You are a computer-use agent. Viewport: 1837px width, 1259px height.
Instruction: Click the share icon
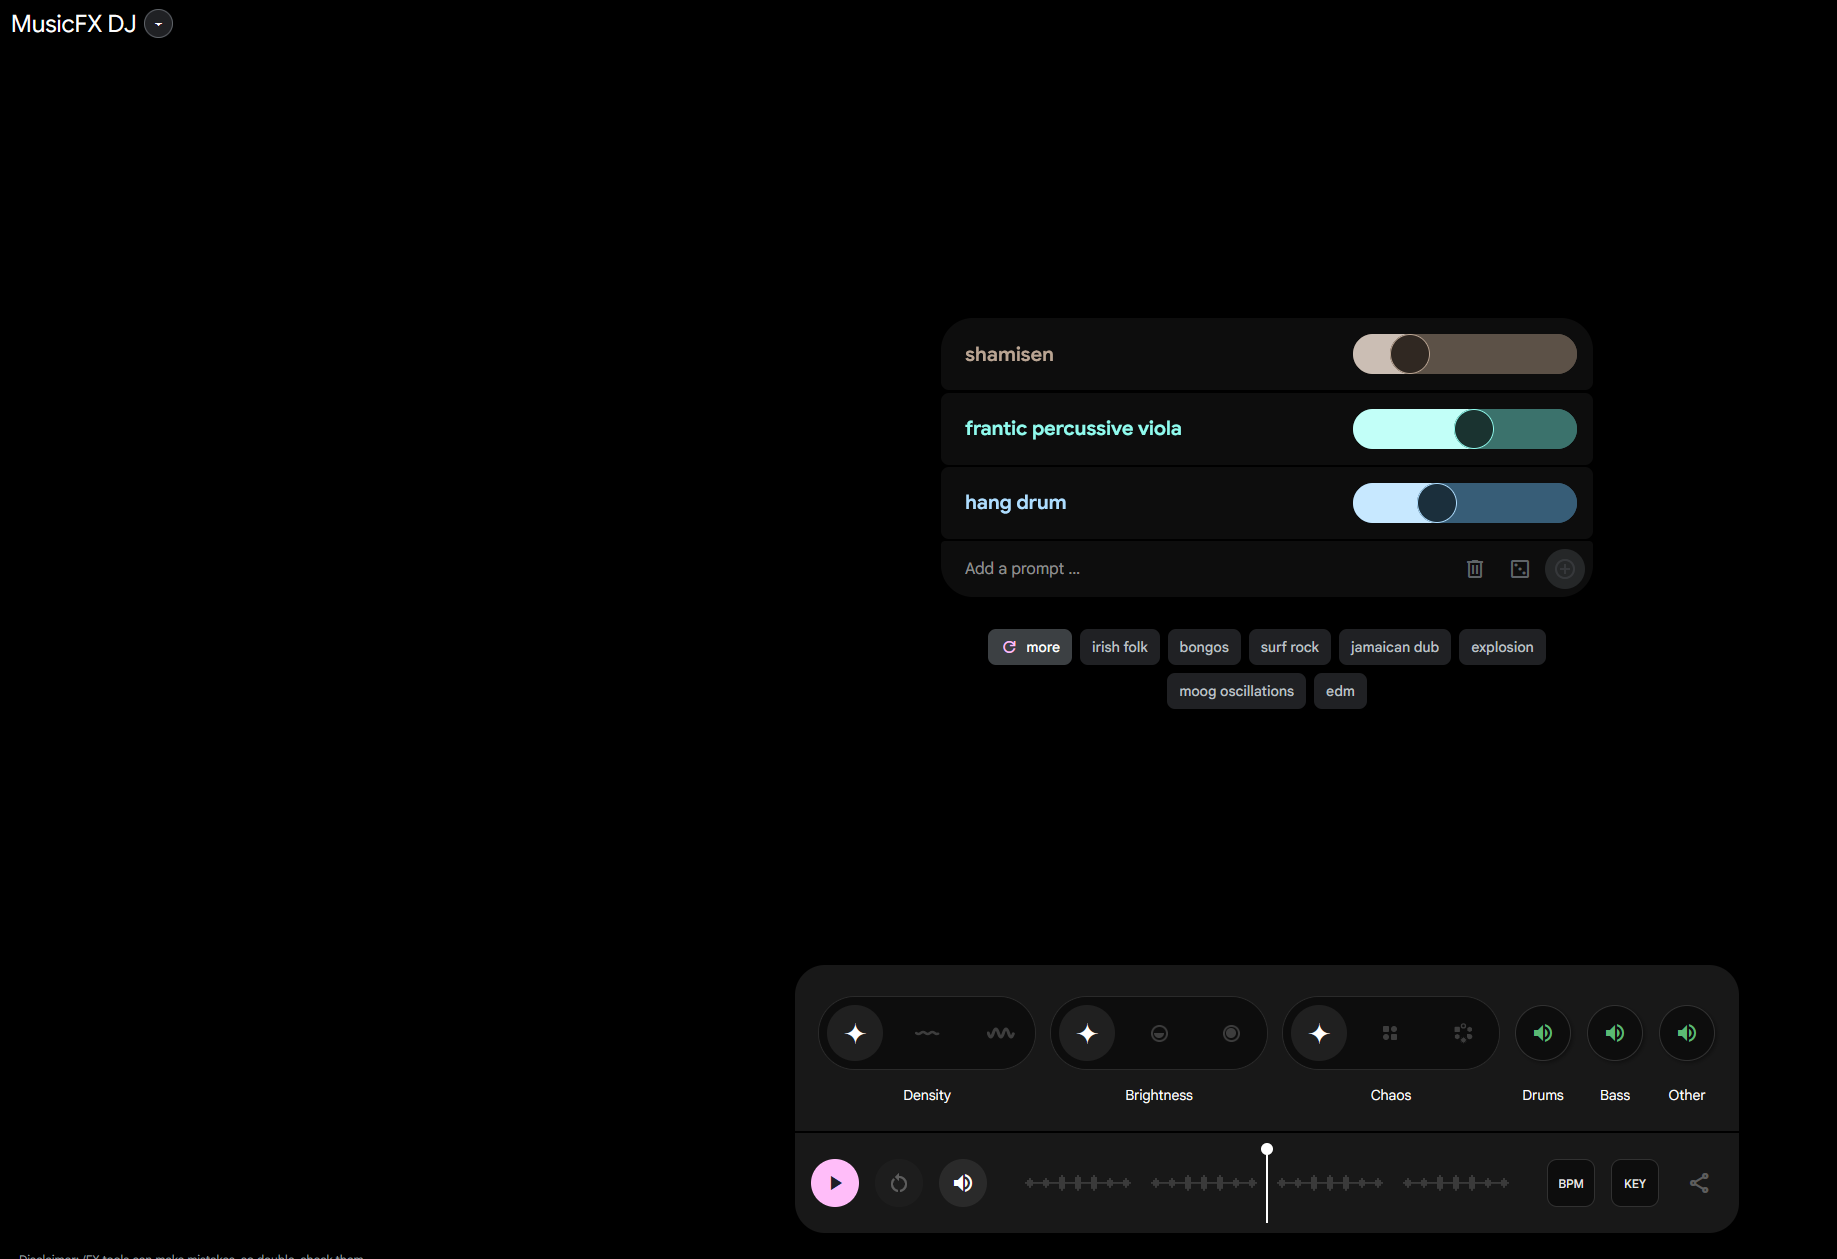[1699, 1183]
